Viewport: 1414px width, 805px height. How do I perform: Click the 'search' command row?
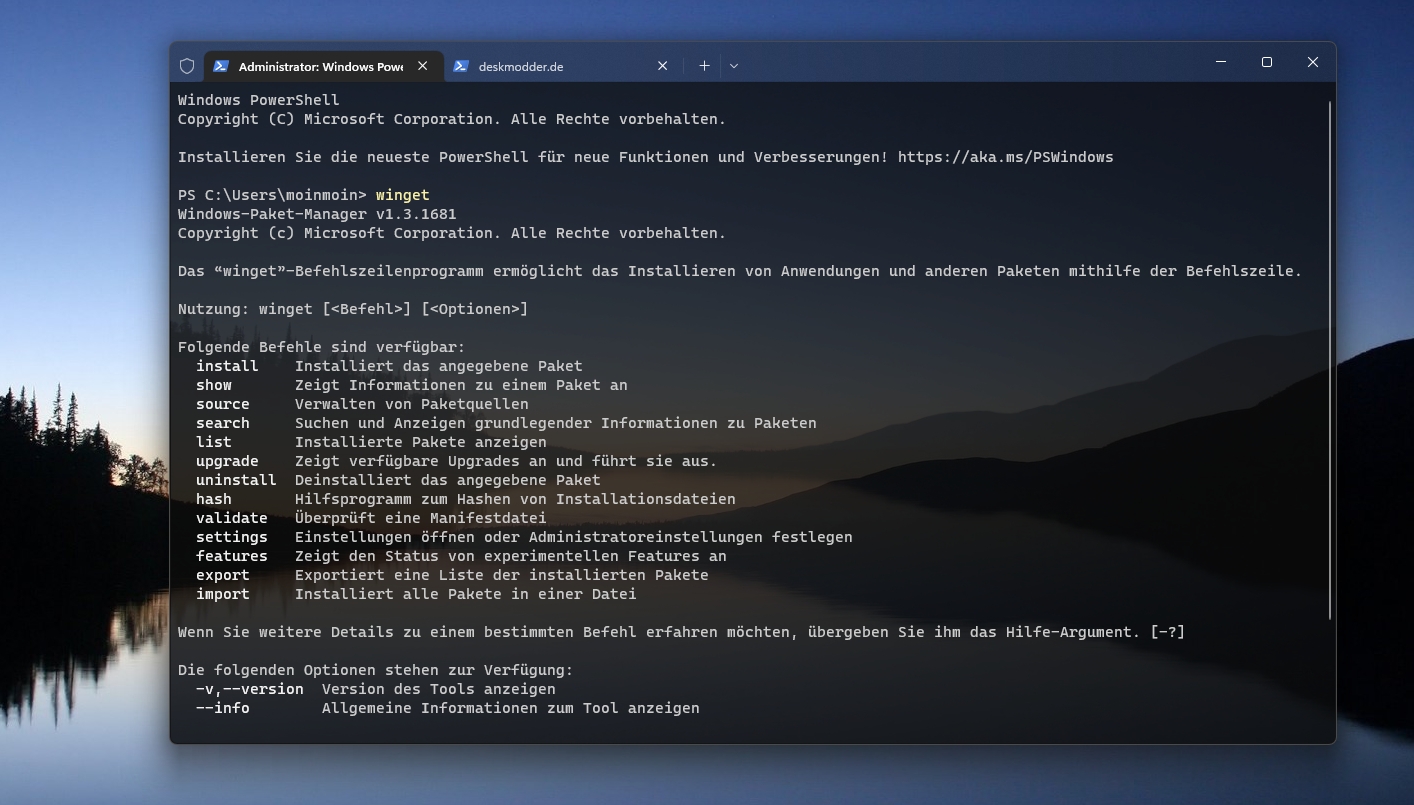[506, 423]
